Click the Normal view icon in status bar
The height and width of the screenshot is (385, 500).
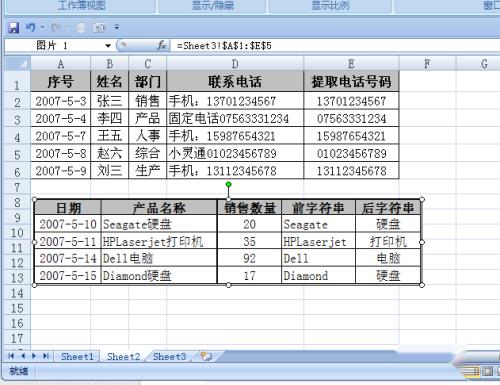[x=472, y=371]
